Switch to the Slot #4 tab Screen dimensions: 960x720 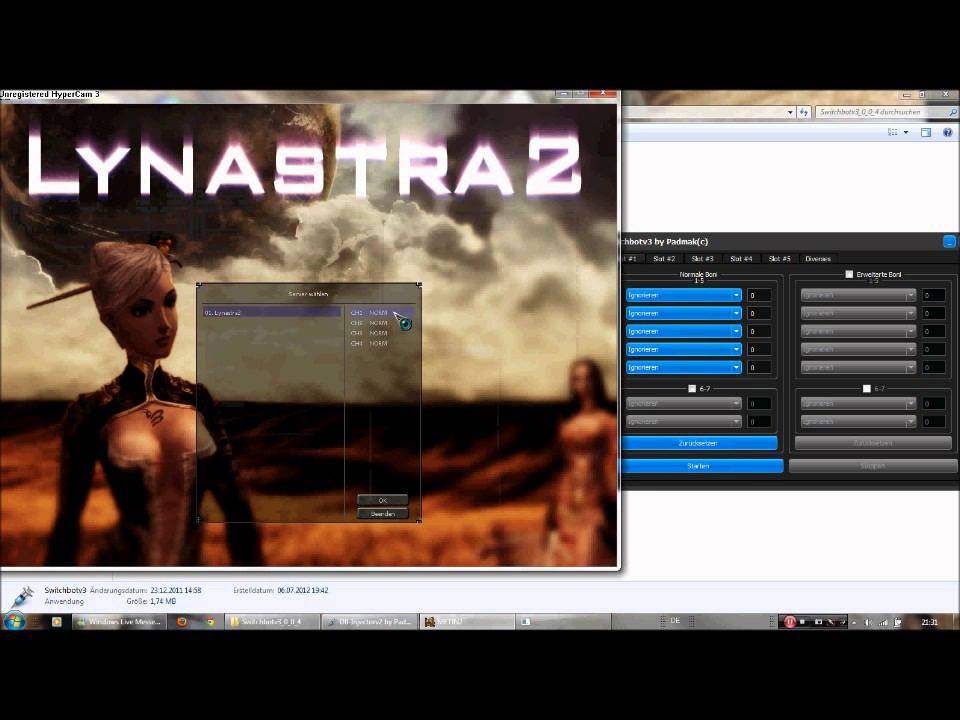point(741,259)
